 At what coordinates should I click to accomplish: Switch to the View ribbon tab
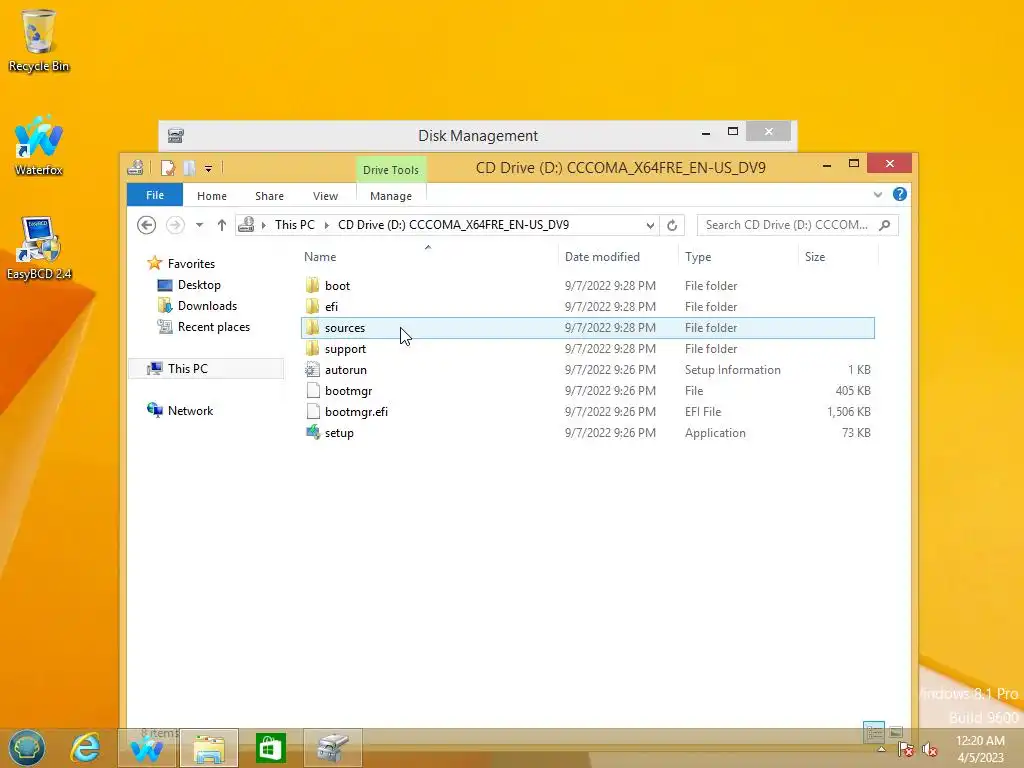click(325, 196)
